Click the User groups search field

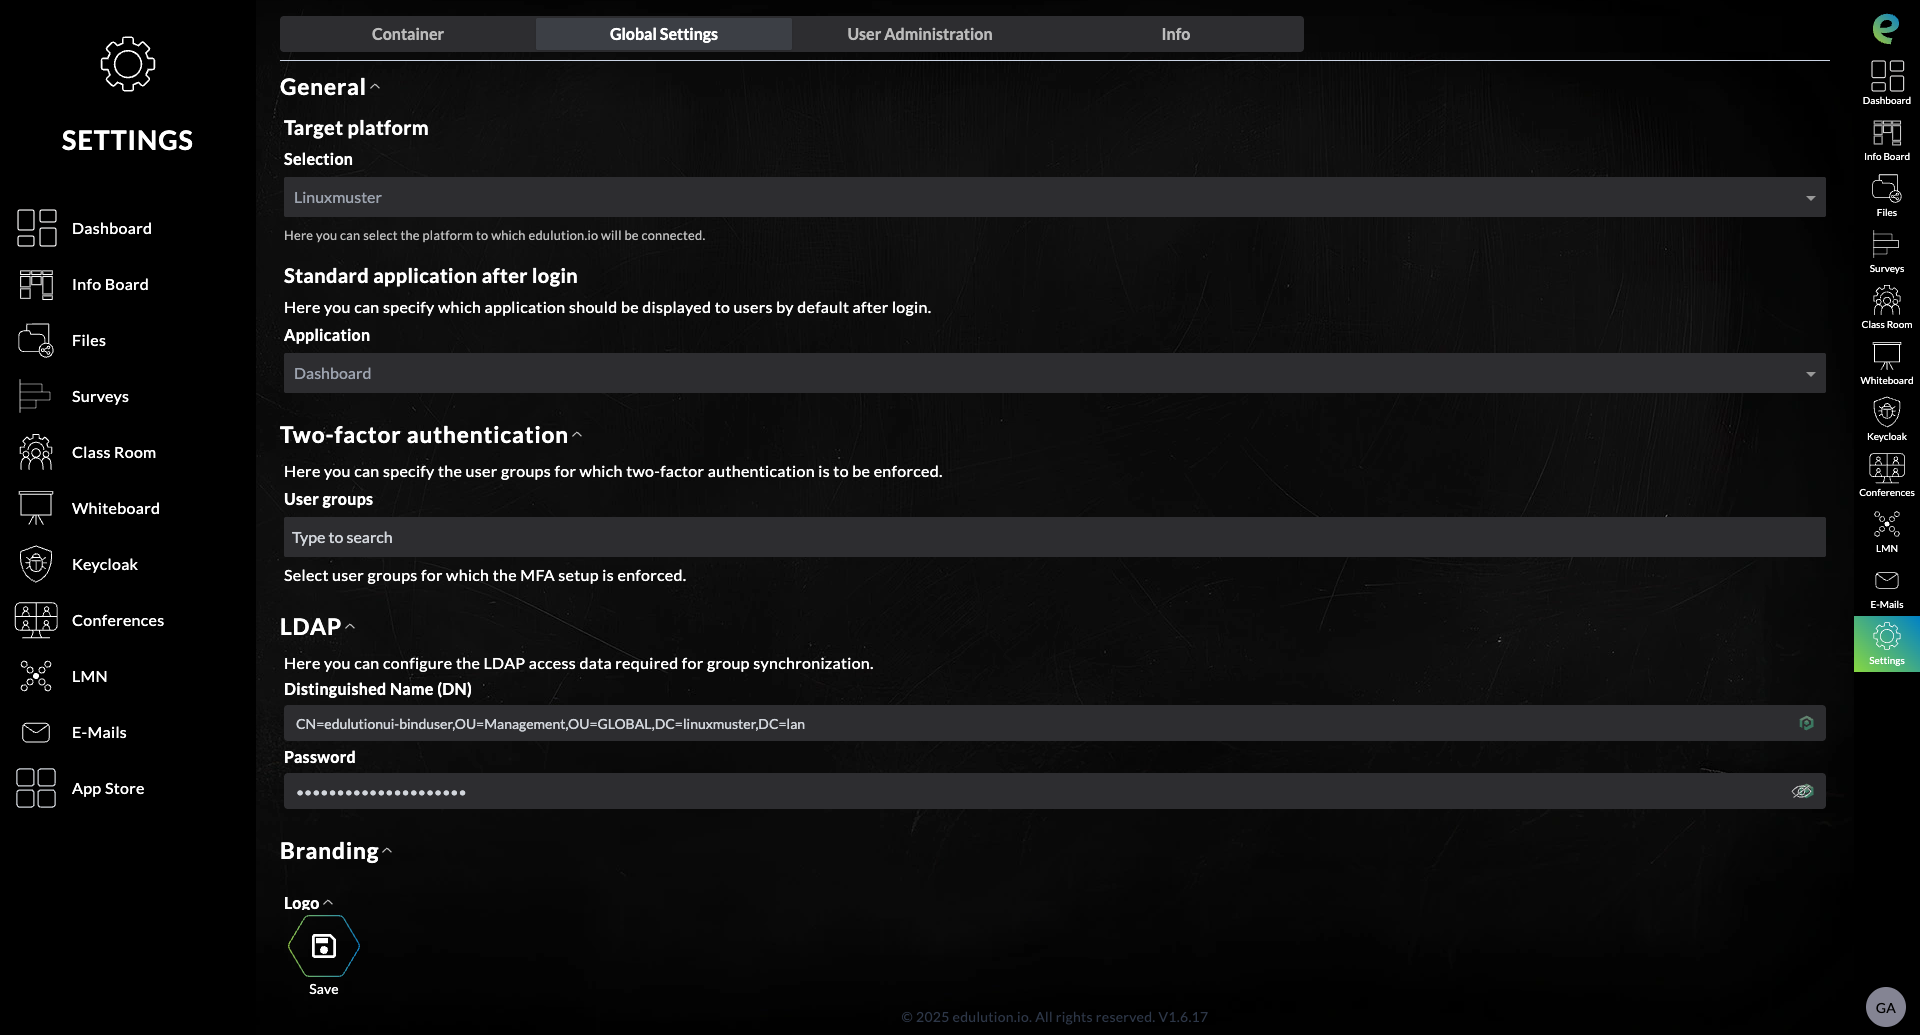[1054, 537]
